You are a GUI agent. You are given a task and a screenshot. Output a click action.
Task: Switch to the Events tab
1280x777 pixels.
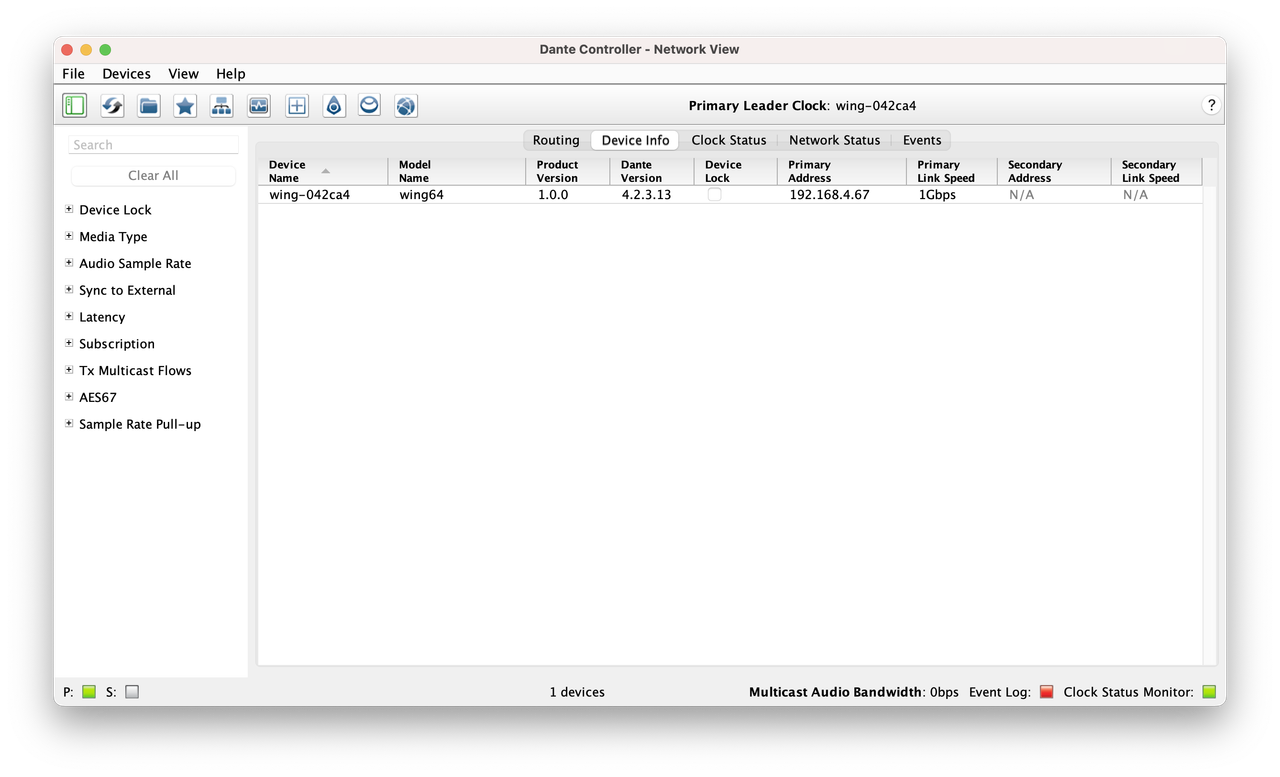click(922, 140)
